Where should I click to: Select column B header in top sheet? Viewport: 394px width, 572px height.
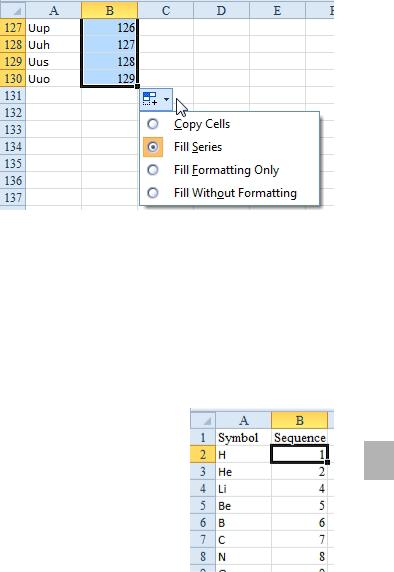click(x=109, y=10)
